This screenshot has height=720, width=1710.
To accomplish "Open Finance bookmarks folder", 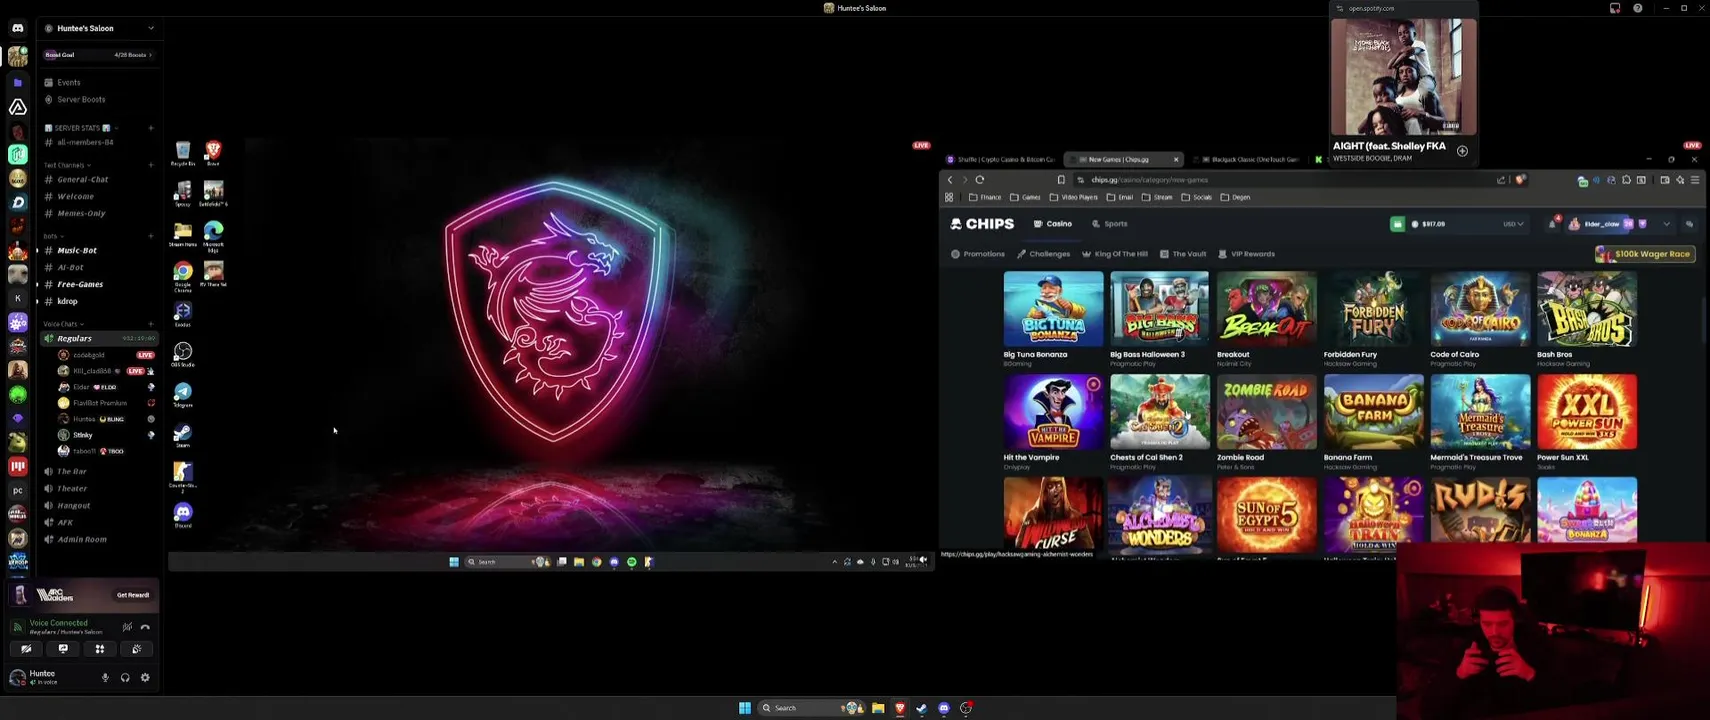I will tap(985, 197).
